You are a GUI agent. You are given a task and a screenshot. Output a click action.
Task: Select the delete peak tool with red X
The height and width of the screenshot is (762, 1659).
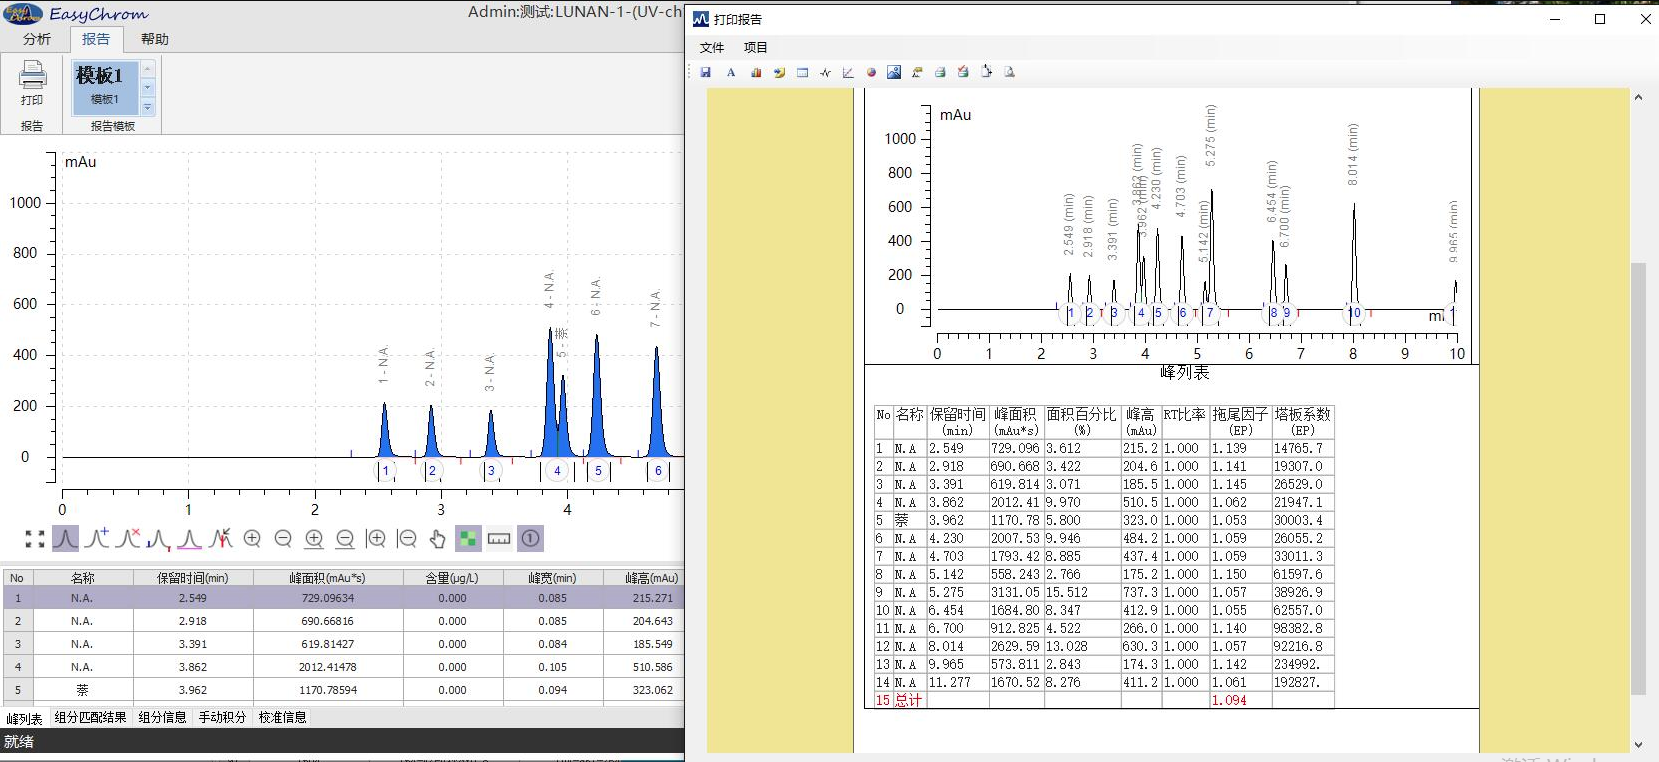coord(128,539)
